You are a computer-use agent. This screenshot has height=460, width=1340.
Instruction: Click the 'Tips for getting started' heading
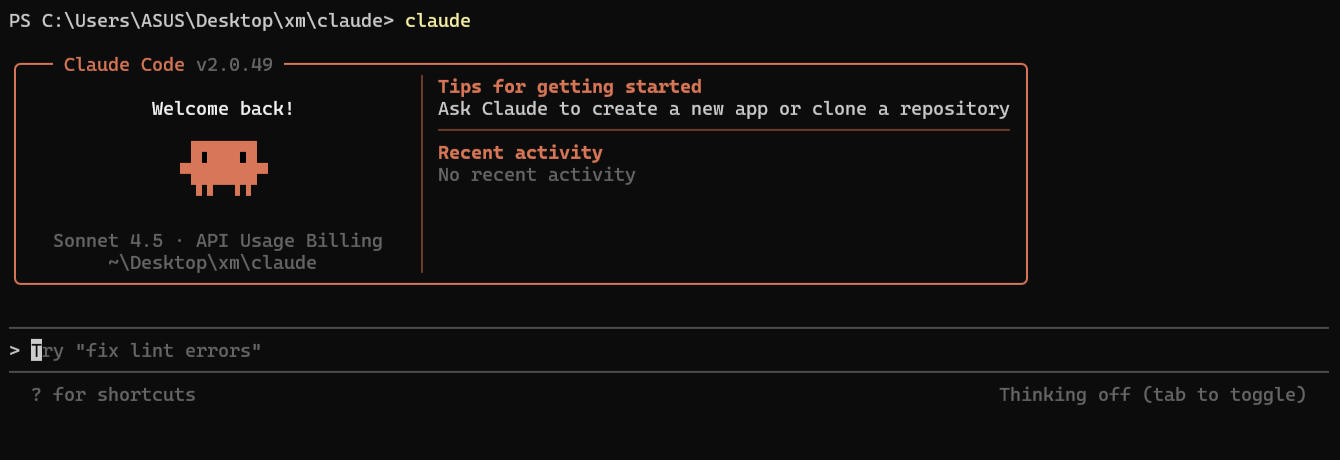coord(569,87)
